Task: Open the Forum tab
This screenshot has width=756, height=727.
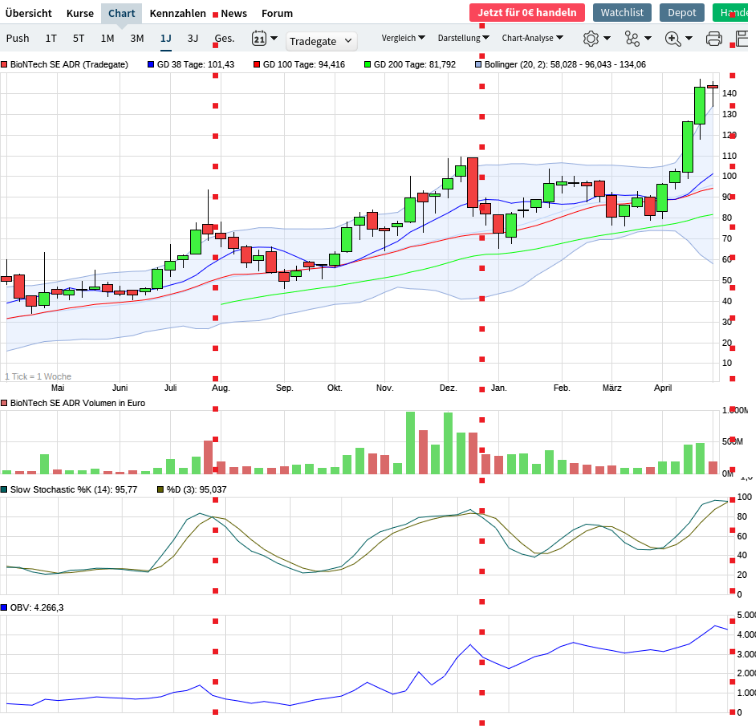Action: click(x=277, y=13)
